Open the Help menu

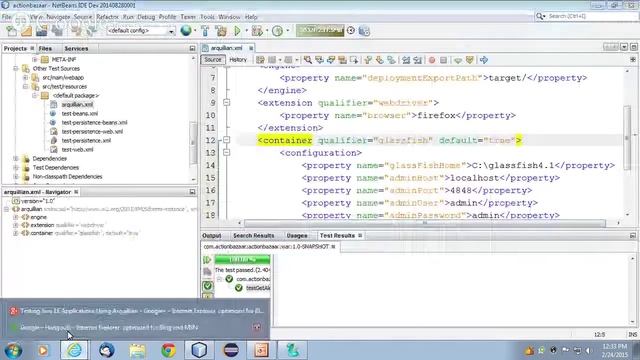coord(251,17)
